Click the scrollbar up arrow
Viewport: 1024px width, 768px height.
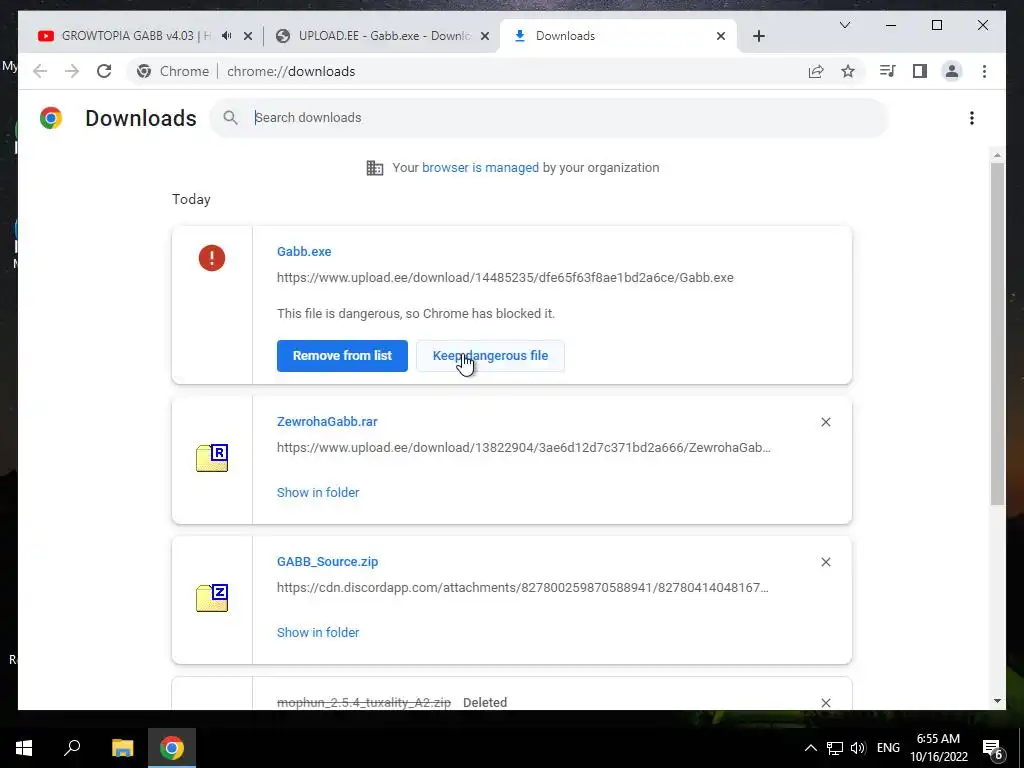tap(997, 155)
